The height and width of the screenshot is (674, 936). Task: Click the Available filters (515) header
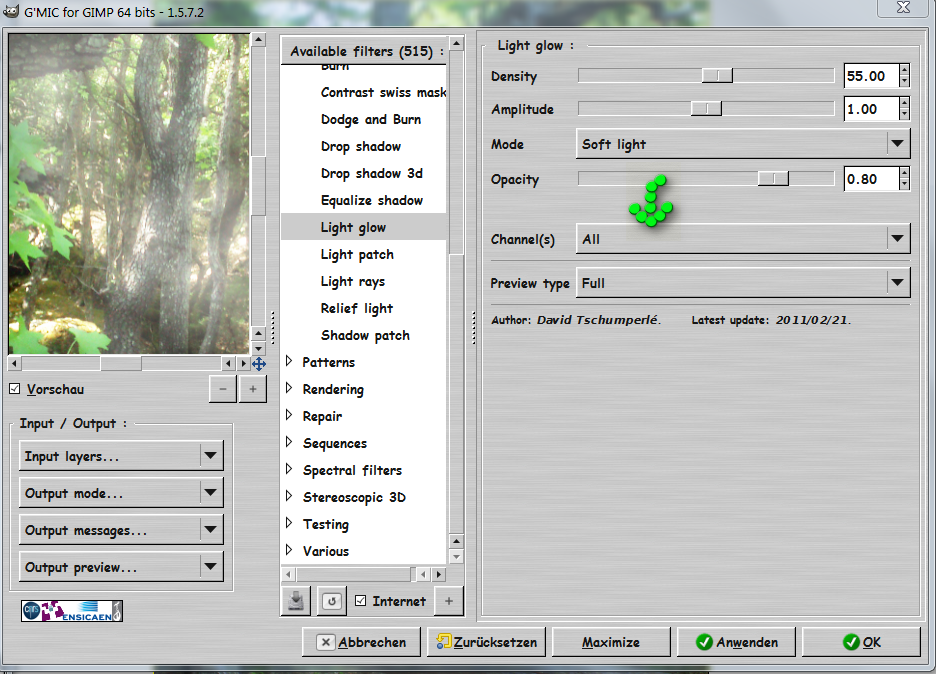point(364,51)
